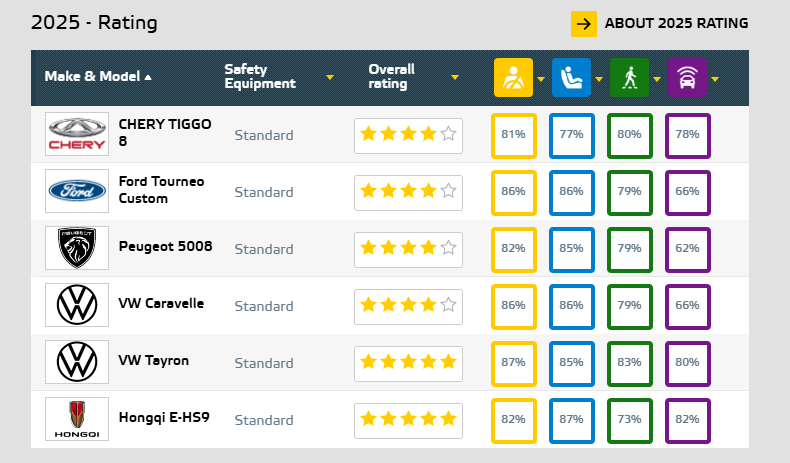Screen dimensions: 790x463
Task: Click Hongqi E-HS9 green 73% box
Action: click(629, 421)
